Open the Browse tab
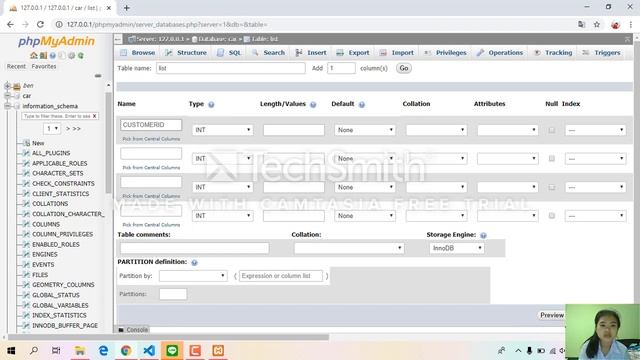This screenshot has width=640, height=360. coord(138,53)
